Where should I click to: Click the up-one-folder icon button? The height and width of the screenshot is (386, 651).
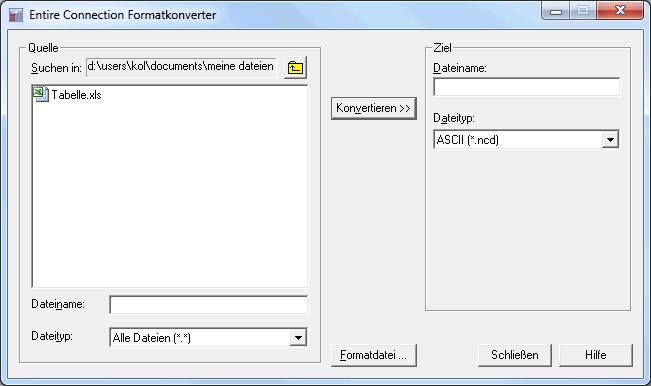(x=295, y=68)
